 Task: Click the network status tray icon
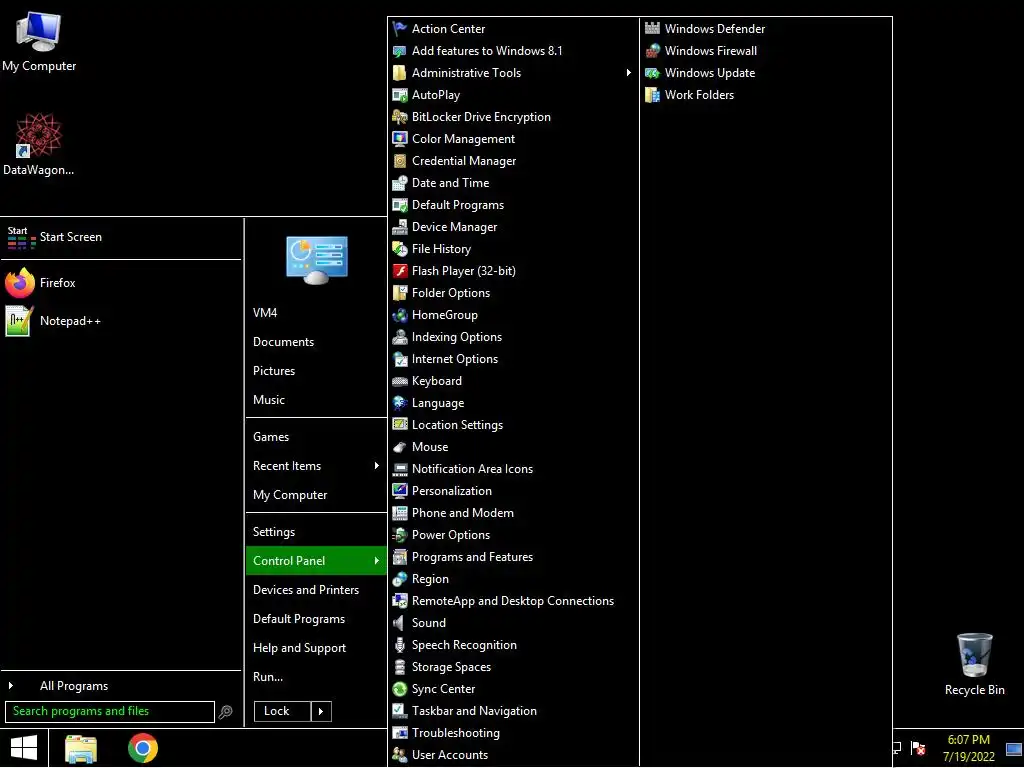pyautogui.click(x=897, y=748)
